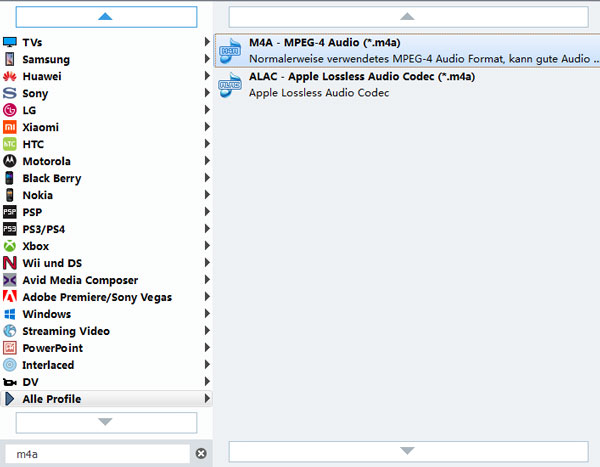Open the Nokia category

(x=106, y=195)
